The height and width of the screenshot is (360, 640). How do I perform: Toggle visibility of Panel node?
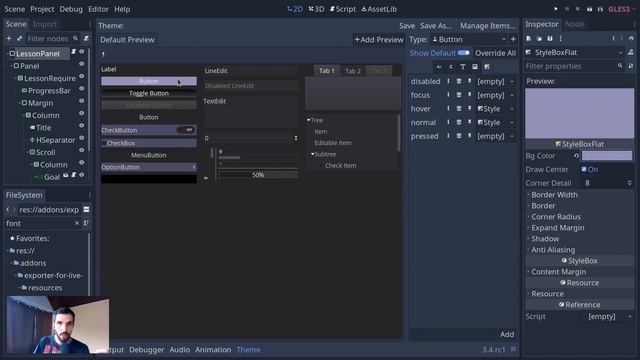(x=82, y=64)
